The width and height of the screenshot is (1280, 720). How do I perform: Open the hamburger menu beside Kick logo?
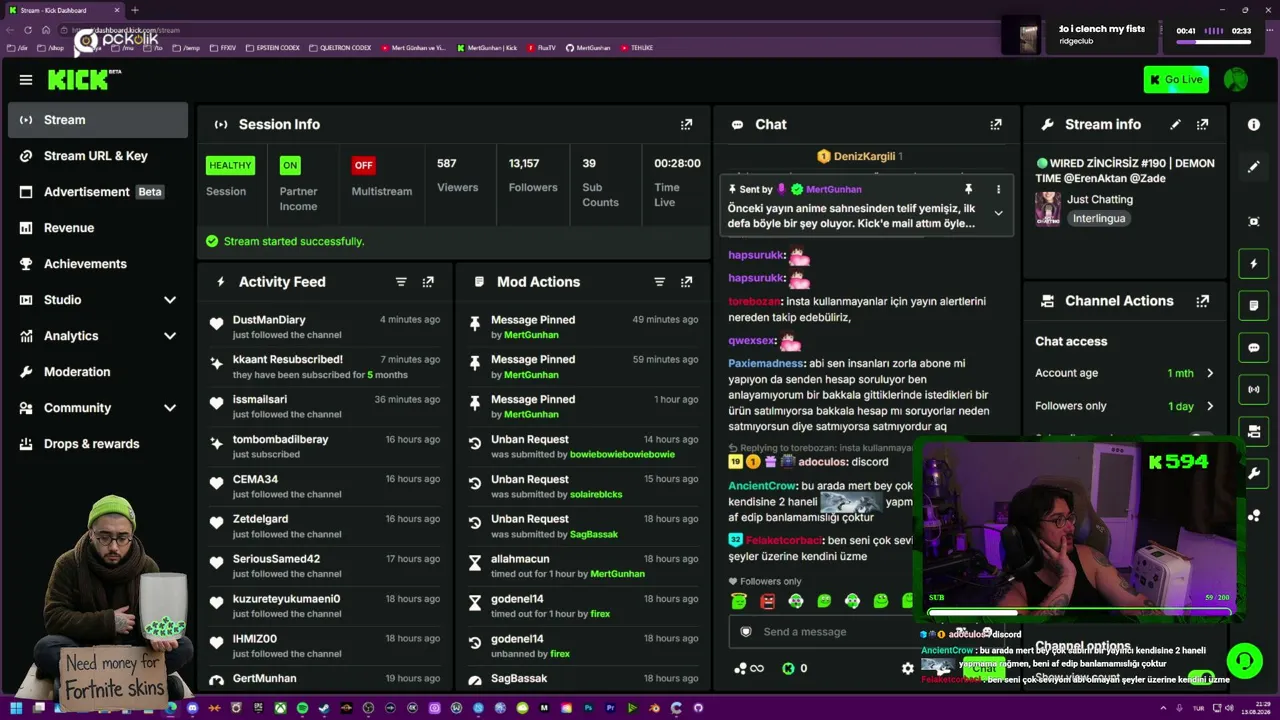coord(26,80)
